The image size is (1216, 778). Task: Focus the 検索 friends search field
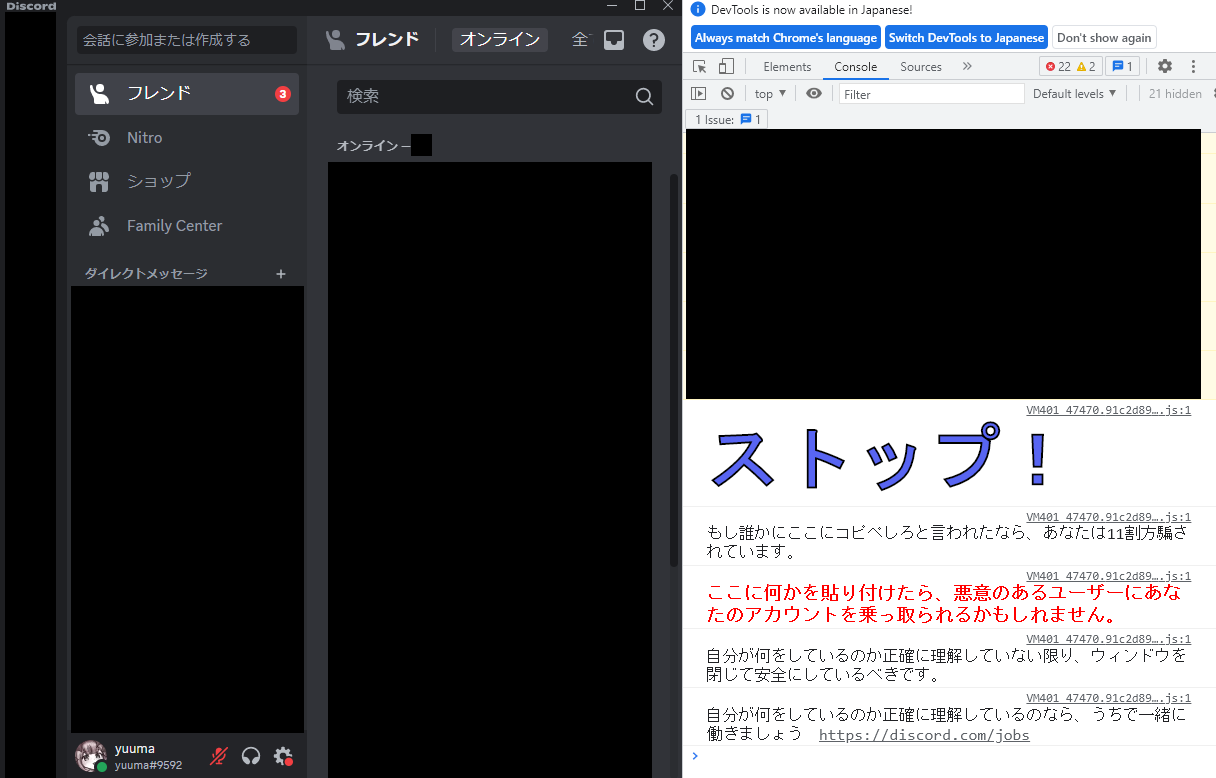click(x=499, y=97)
